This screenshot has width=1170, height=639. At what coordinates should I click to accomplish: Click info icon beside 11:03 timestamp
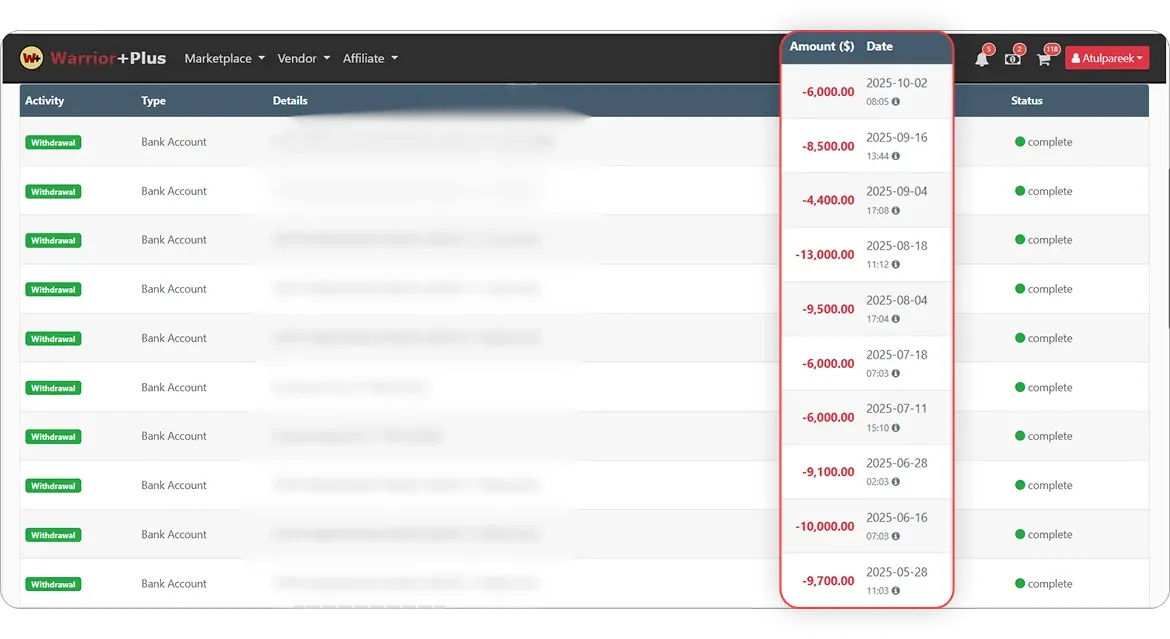coord(896,591)
